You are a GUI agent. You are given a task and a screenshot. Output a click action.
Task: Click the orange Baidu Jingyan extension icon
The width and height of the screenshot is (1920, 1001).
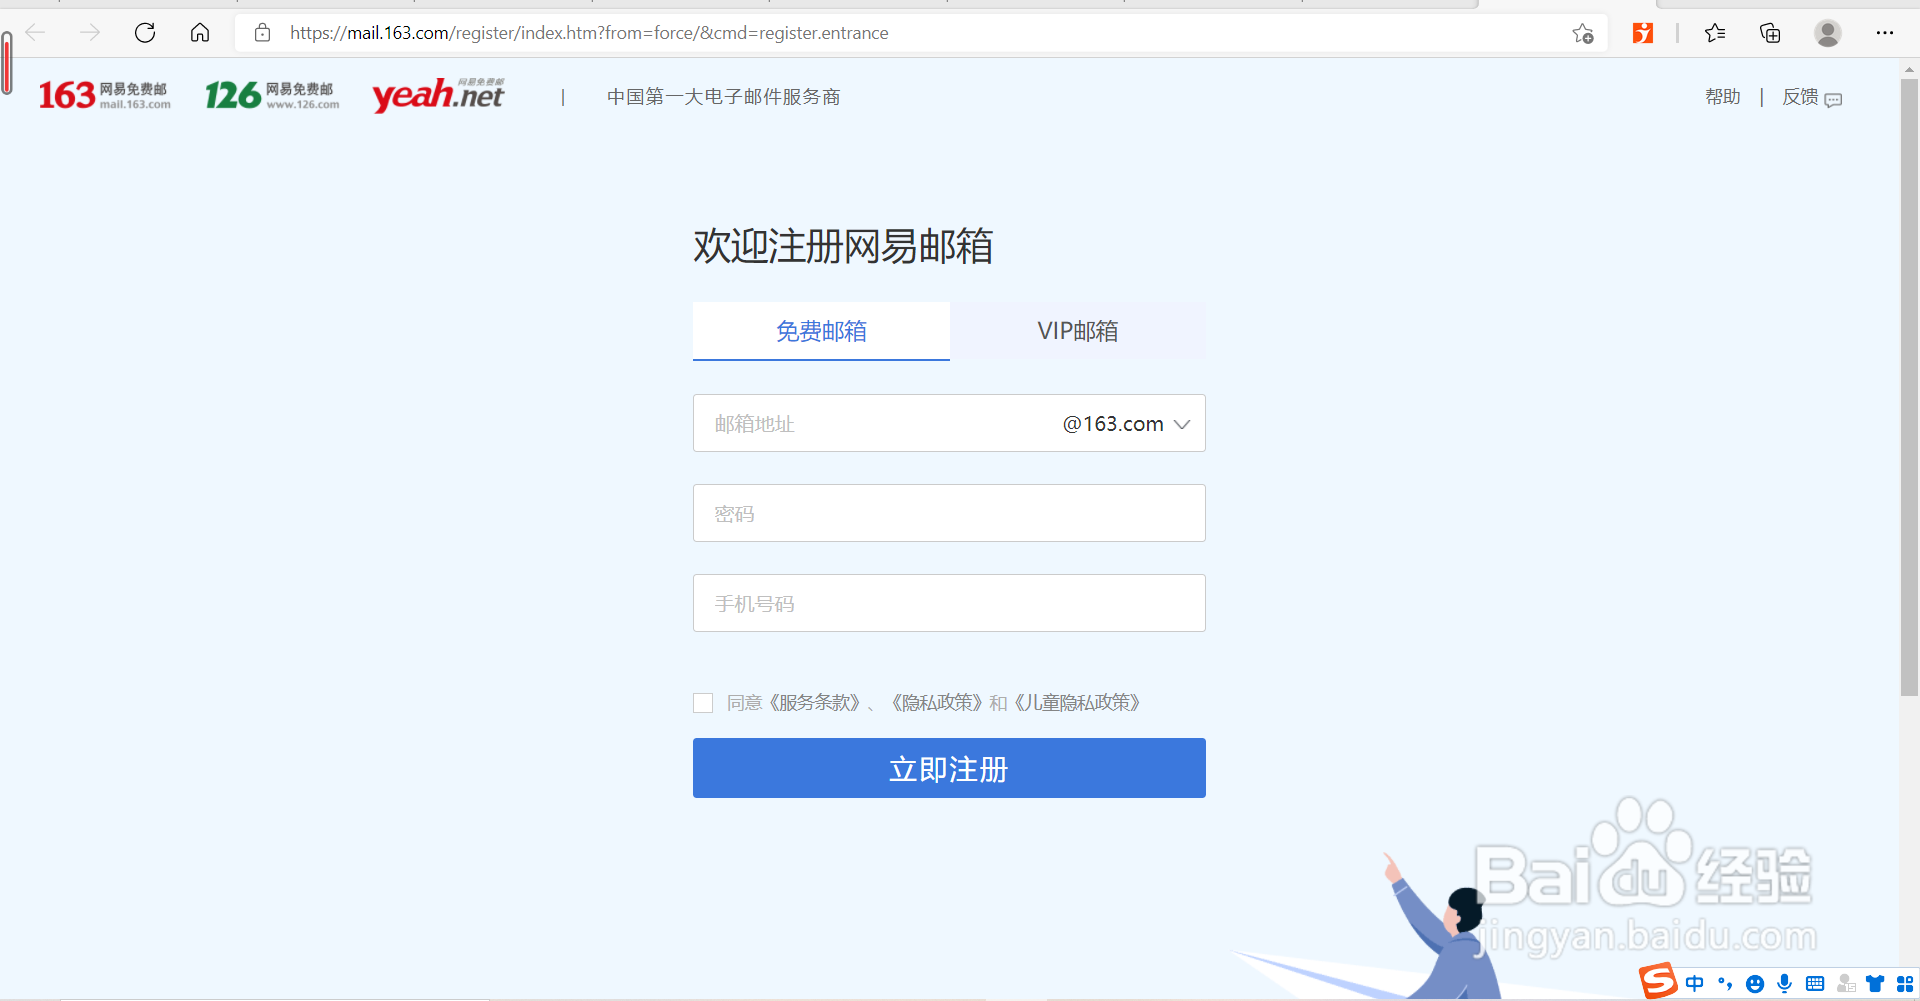pyautogui.click(x=1642, y=33)
